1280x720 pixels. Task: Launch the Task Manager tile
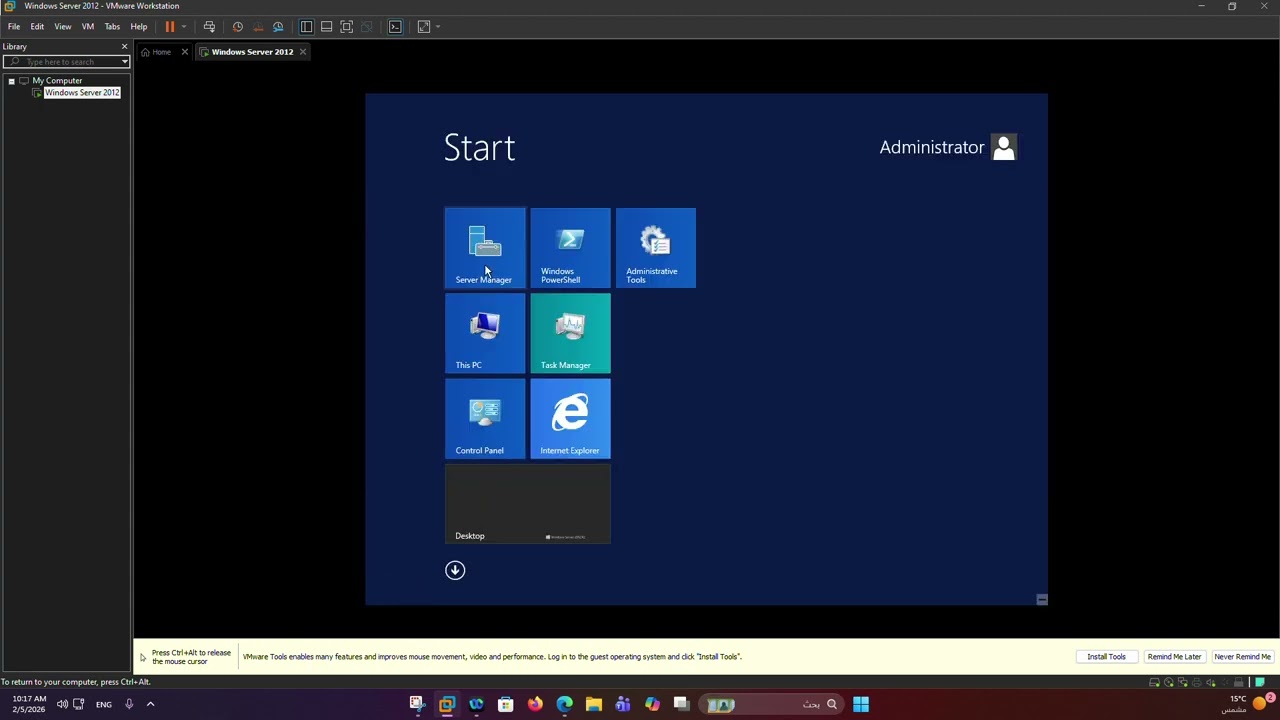(570, 333)
